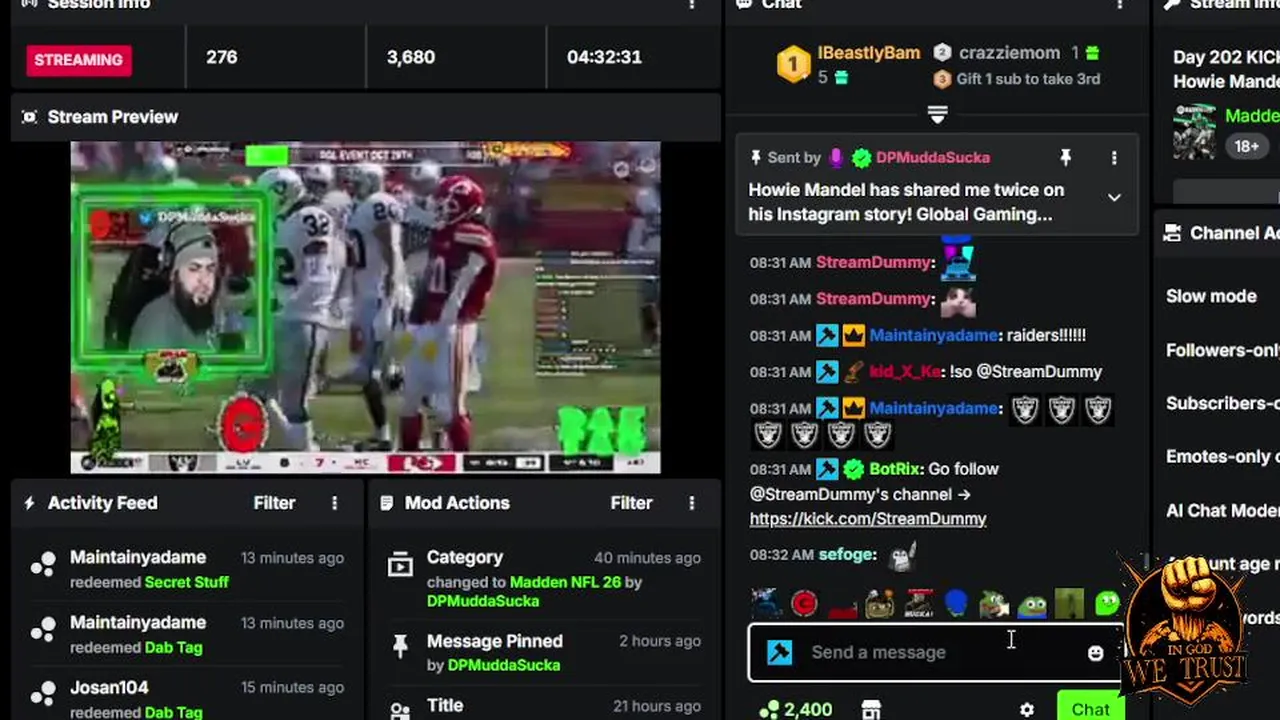Viewport: 1280px width, 720px height.
Task: Click the 18+ badge in Stream Info
Action: [x=1246, y=146]
